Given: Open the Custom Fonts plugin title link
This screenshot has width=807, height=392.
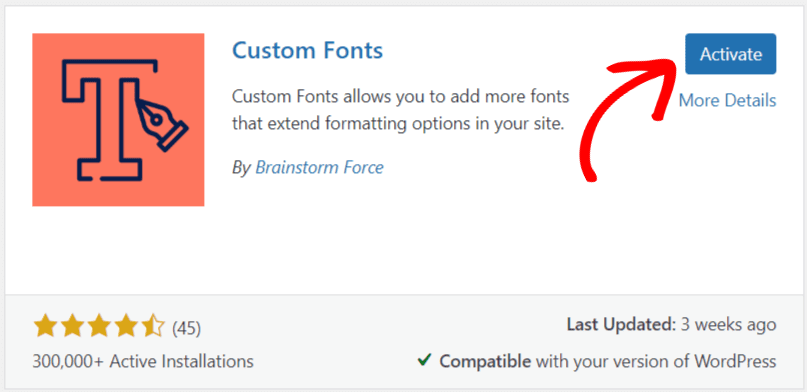Looking at the screenshot, I should 307,51.
